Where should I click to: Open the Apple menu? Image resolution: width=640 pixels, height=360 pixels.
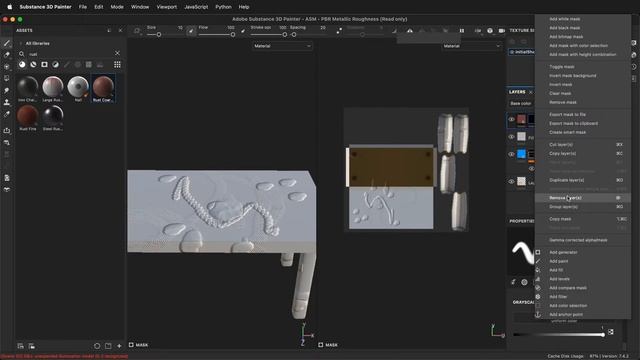[10, 7]
